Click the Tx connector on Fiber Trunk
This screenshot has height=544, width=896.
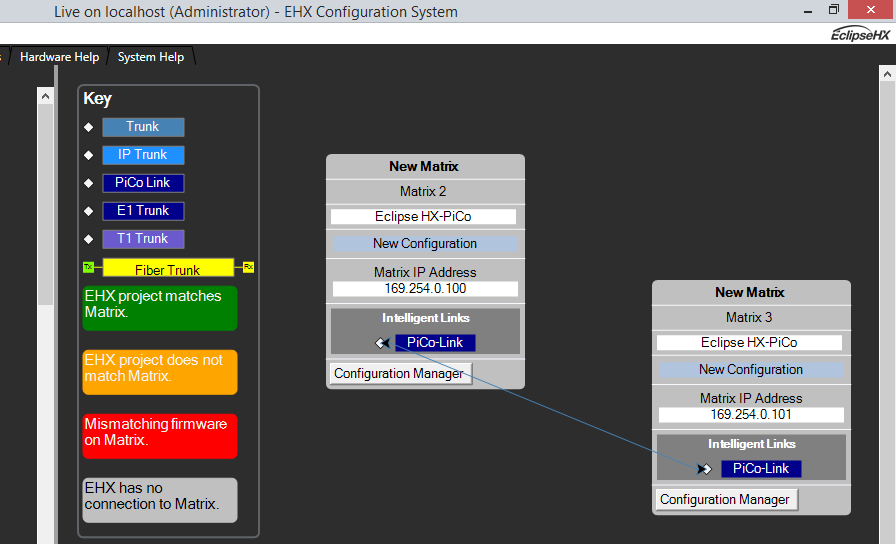(88, 267)
